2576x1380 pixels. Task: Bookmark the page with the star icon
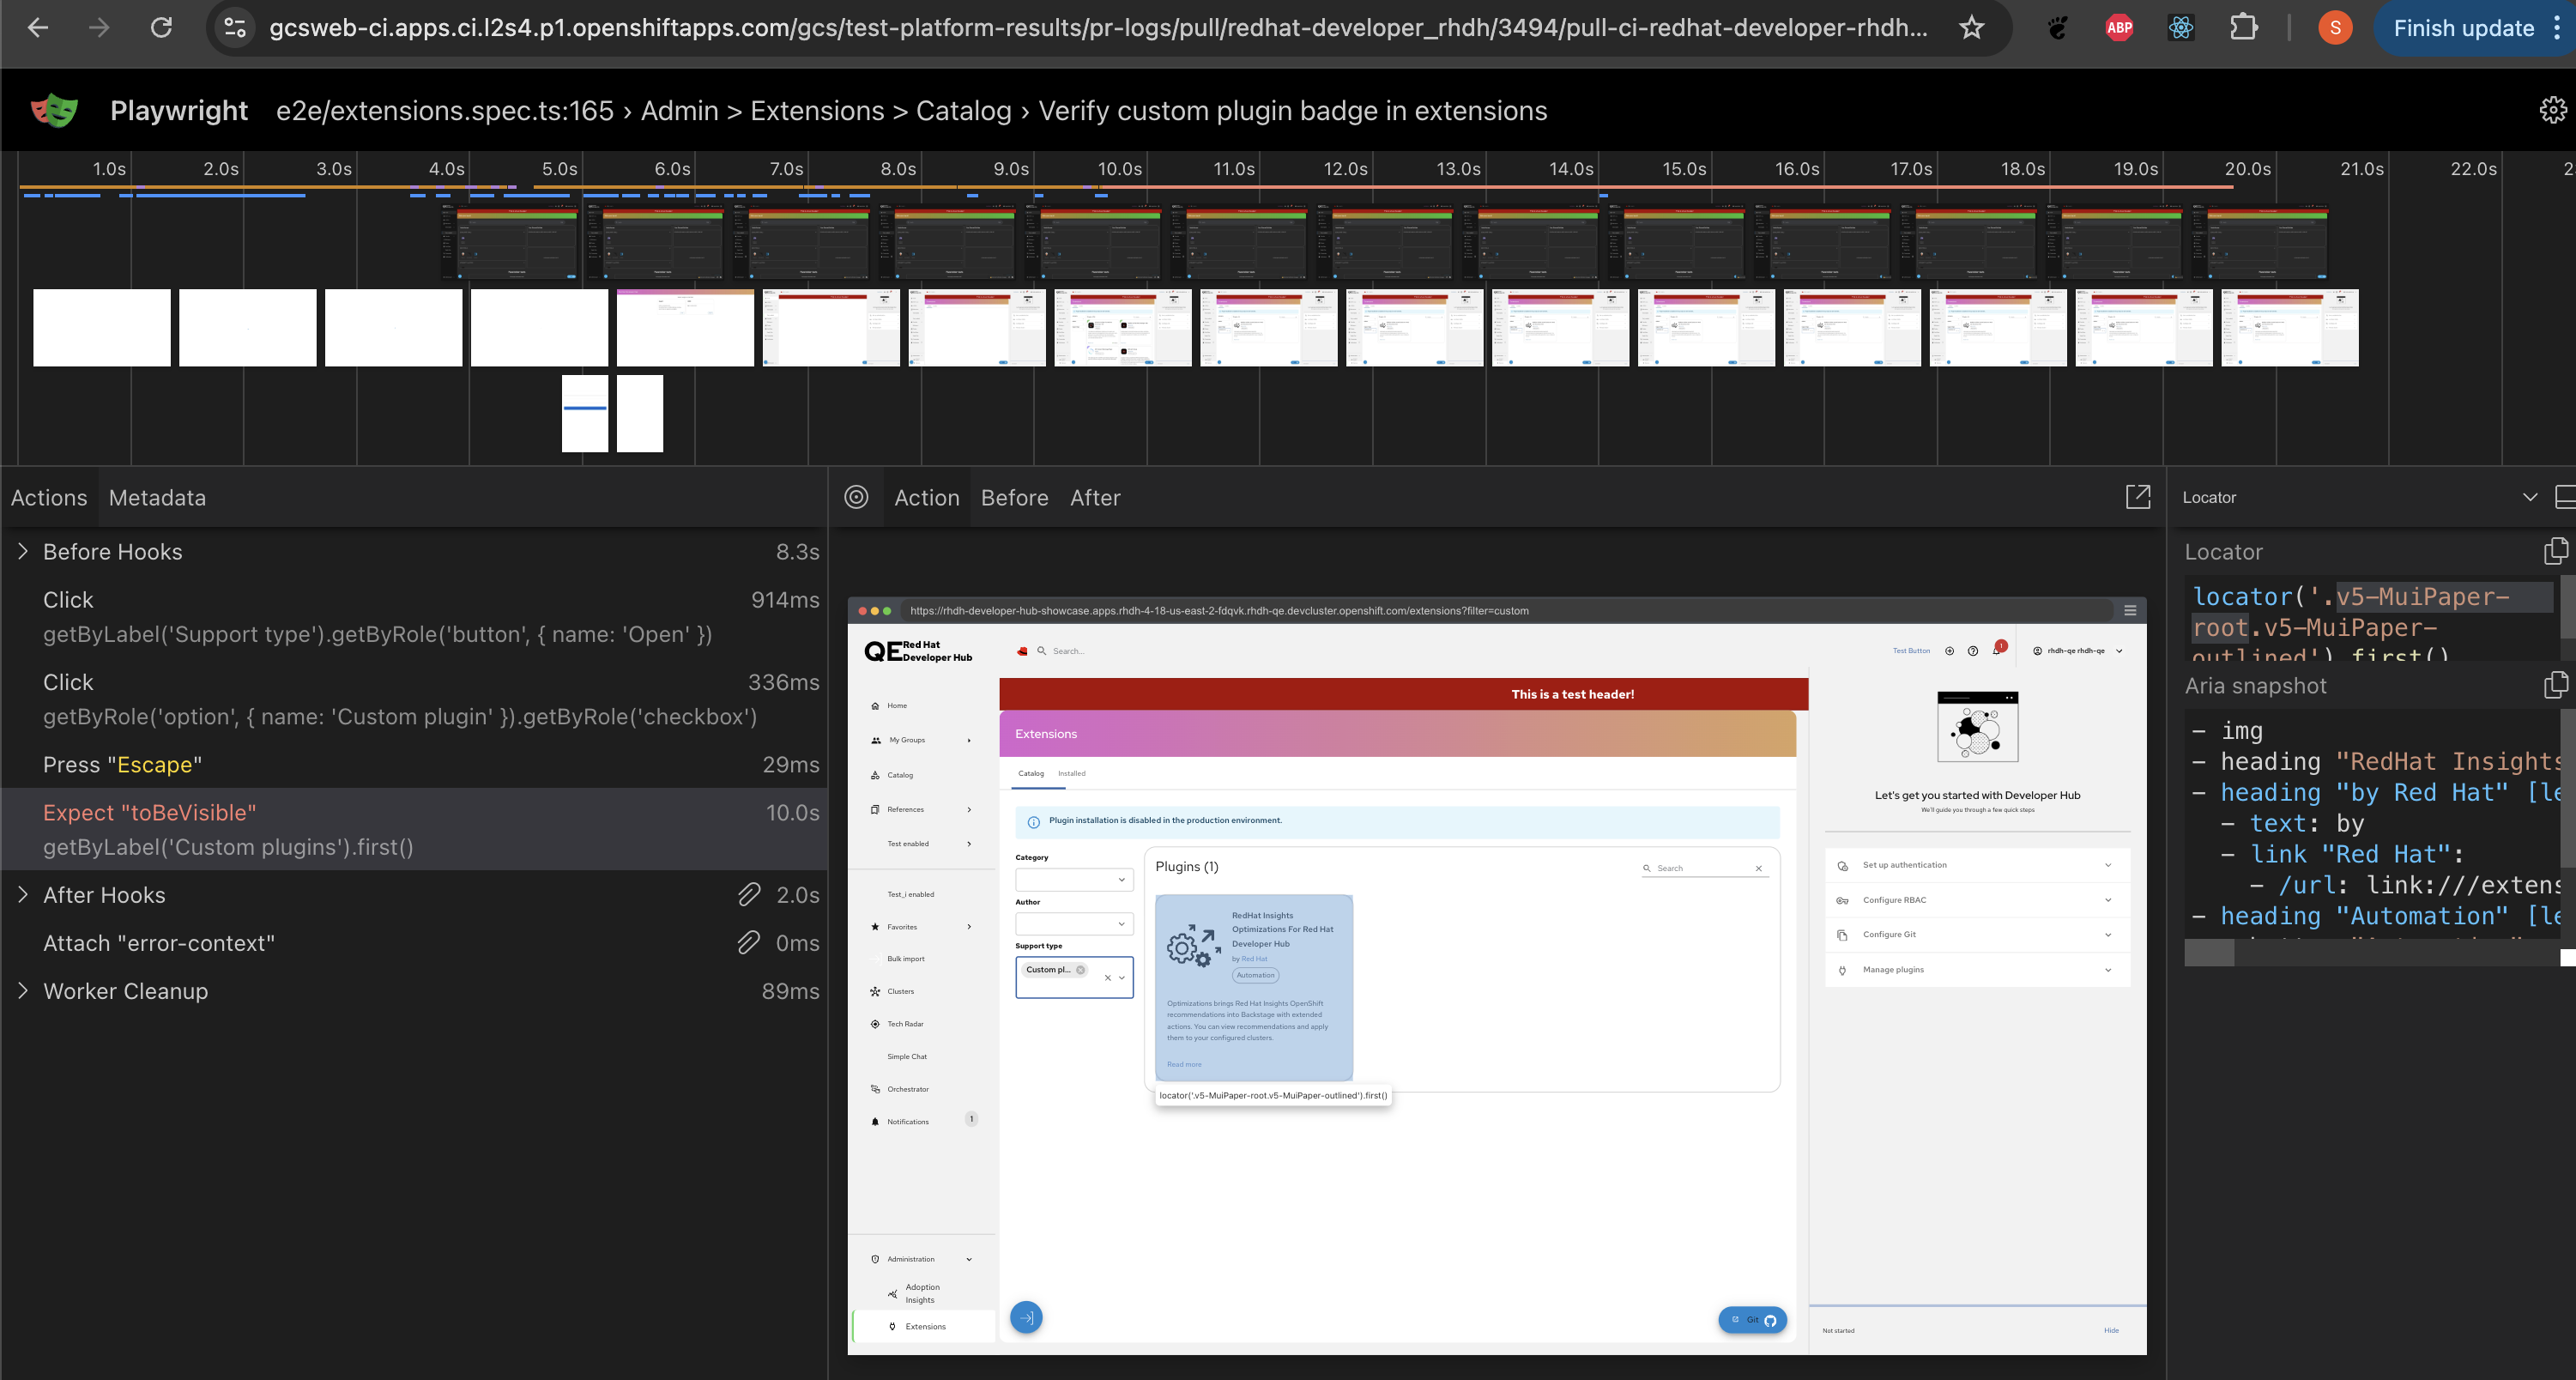(x=1971, y=28)
